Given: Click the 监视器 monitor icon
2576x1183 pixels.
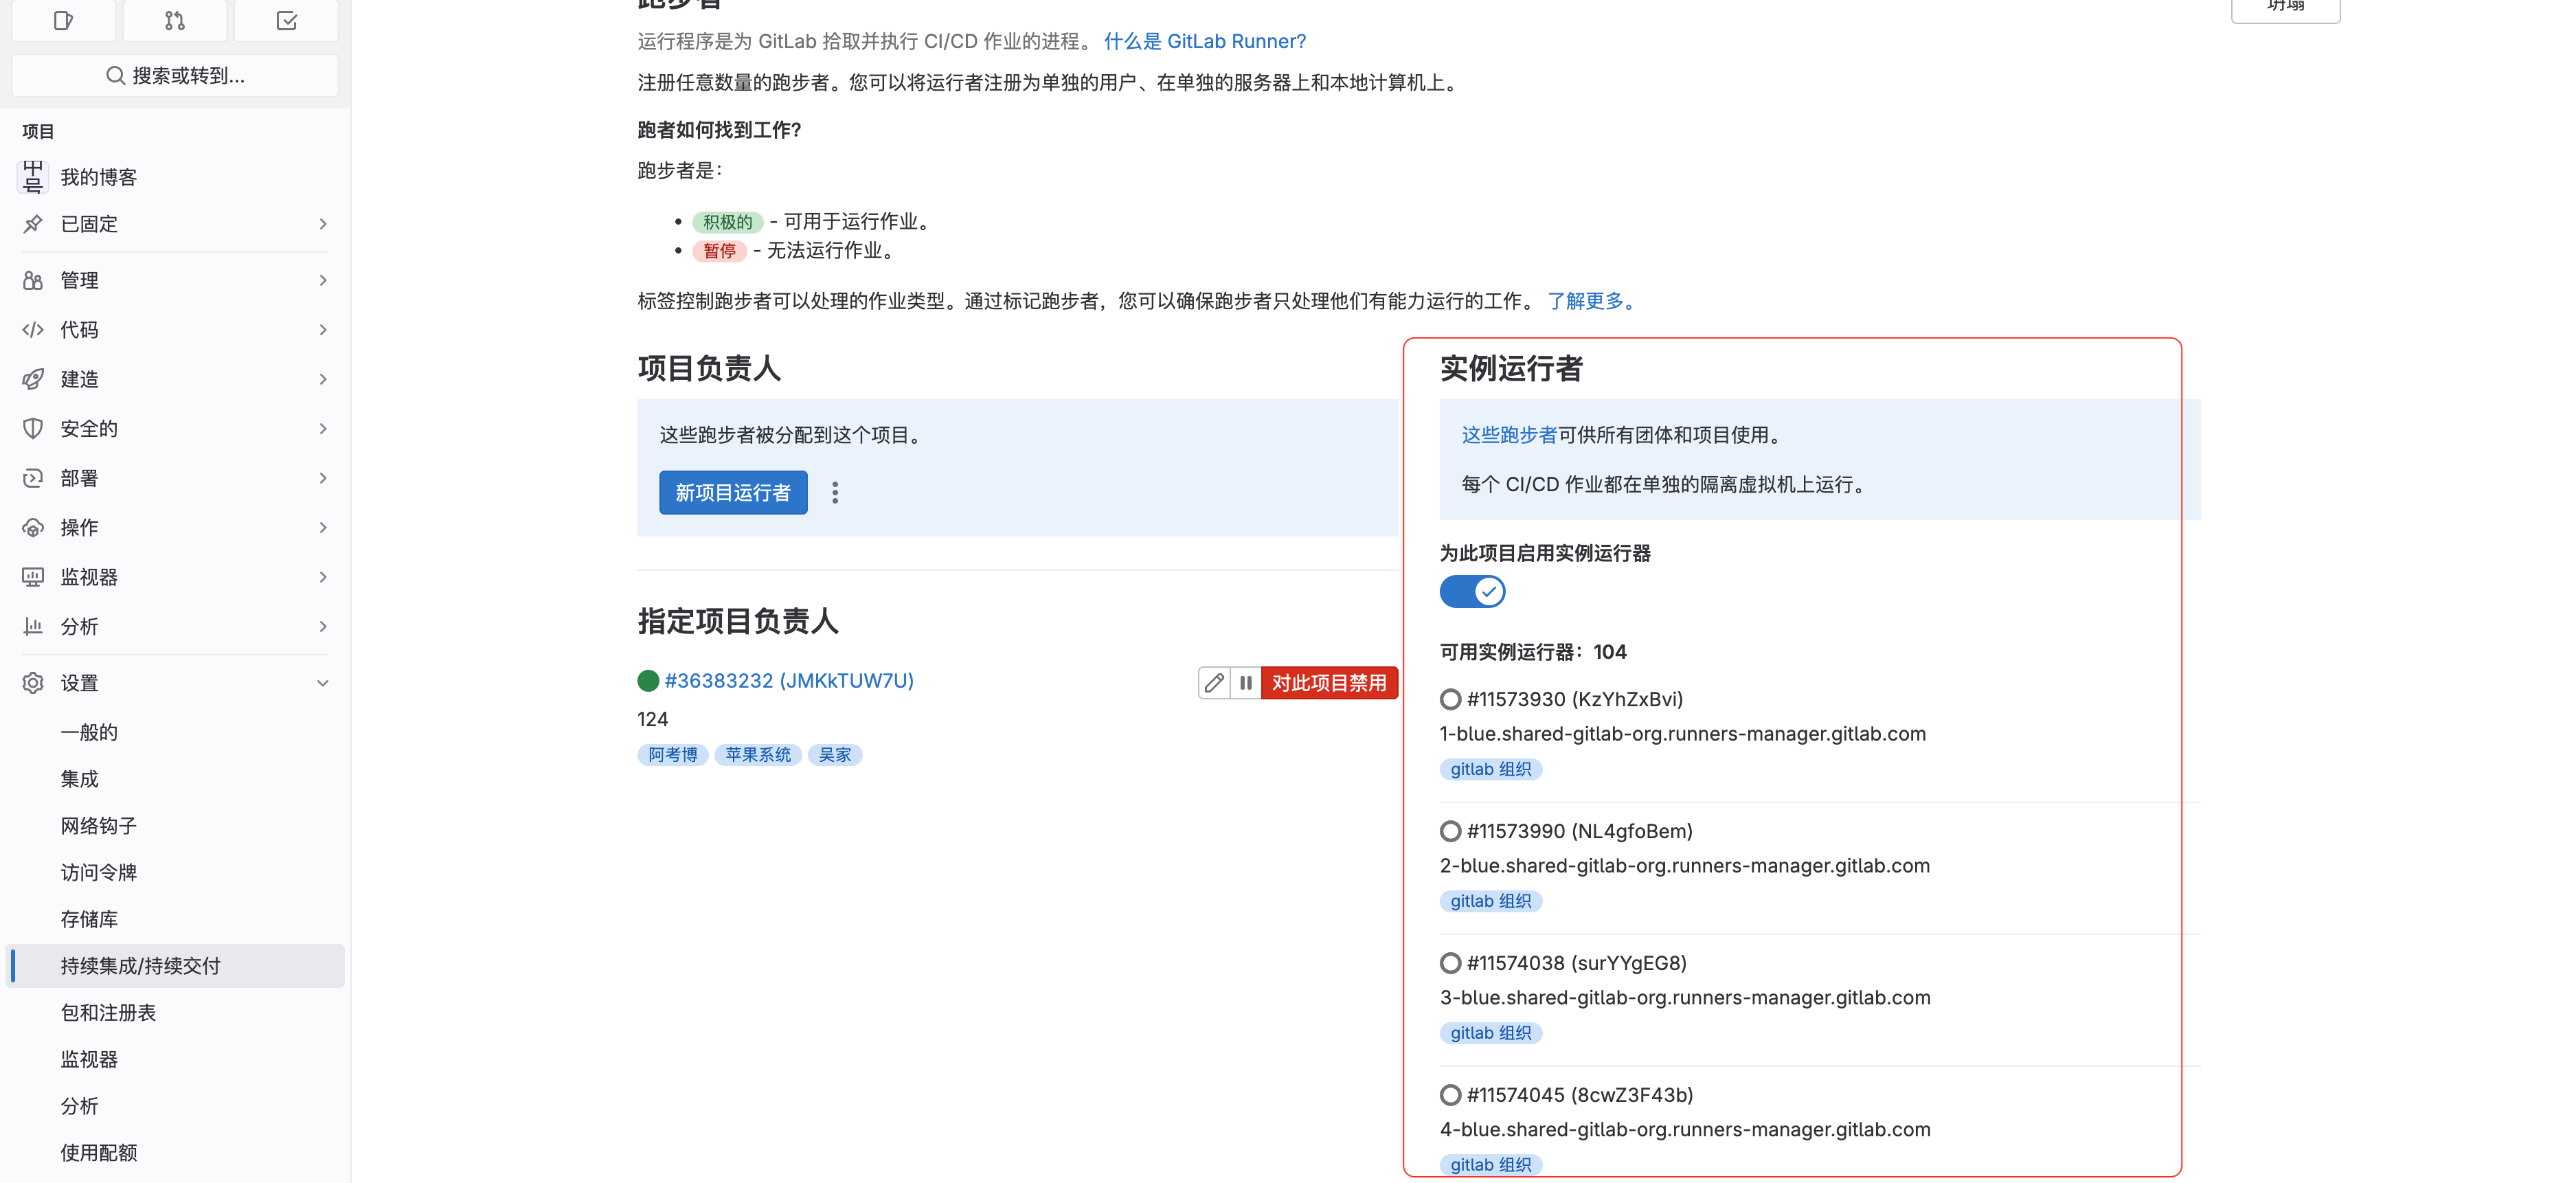Looking at the screenshot, I should tap(33, 577).
